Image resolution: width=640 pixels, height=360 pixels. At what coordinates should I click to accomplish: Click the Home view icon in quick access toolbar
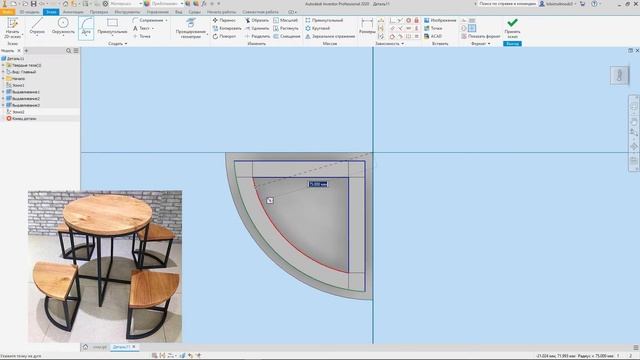tap(65, 4)
